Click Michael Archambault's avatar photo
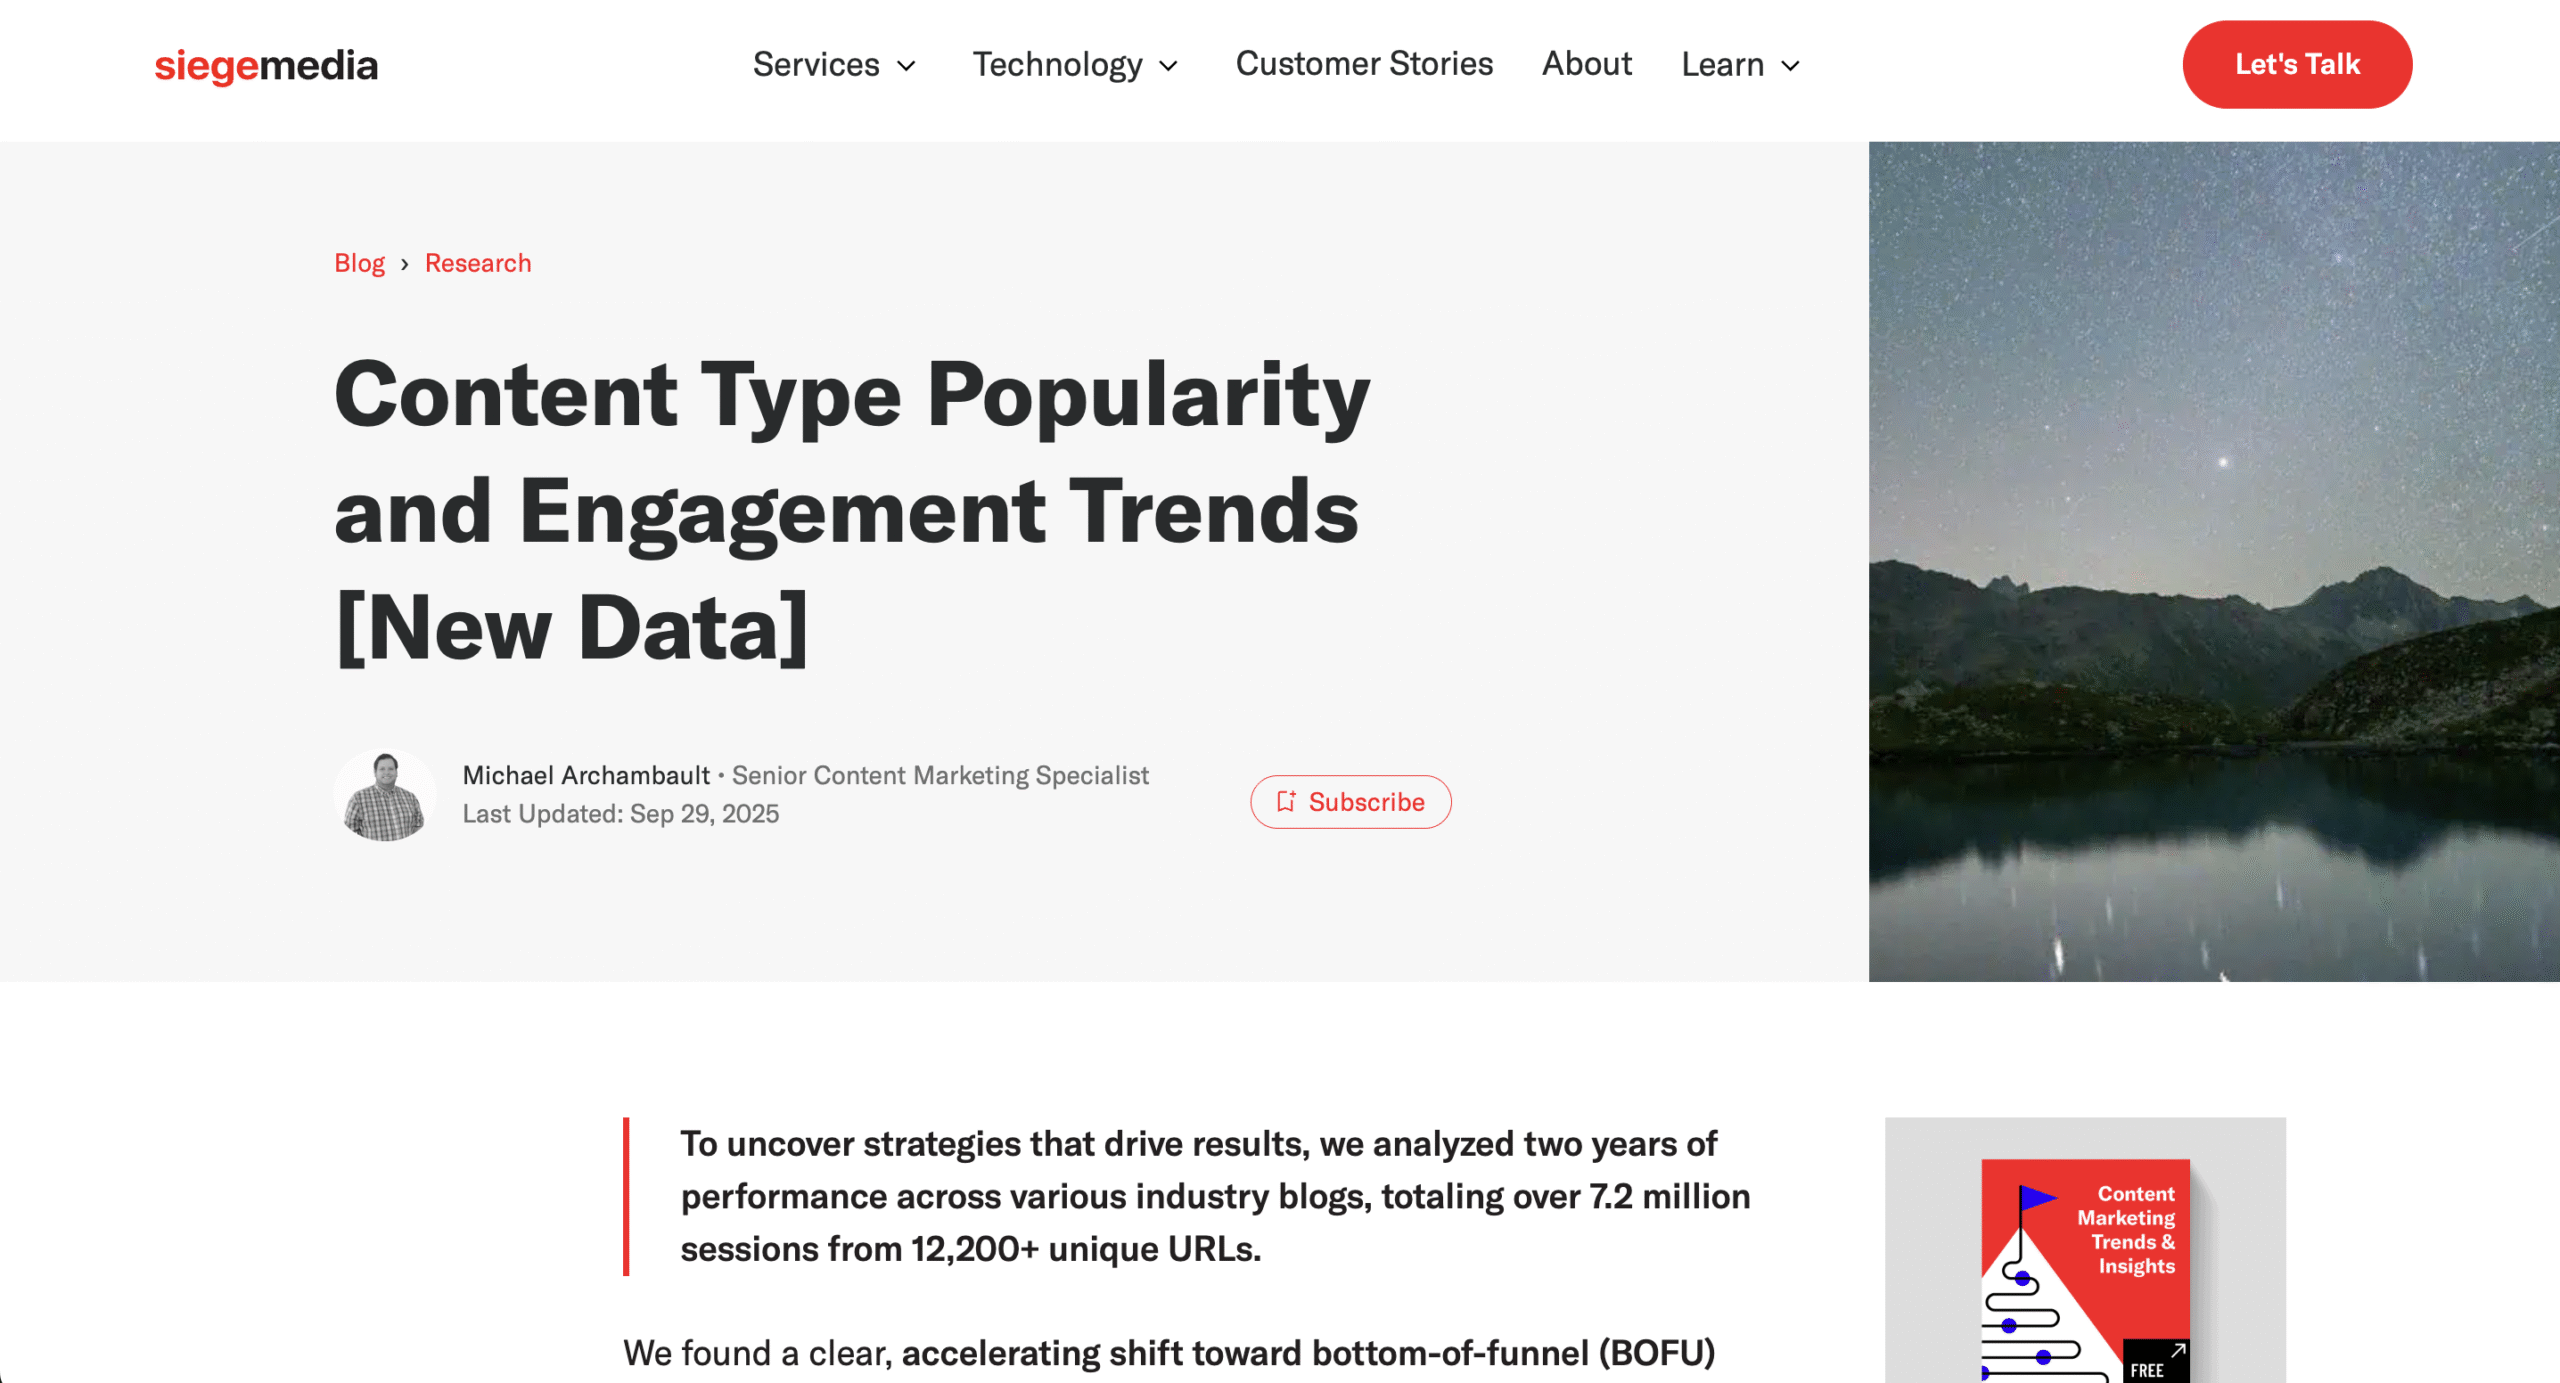Viewport: 2560px width, 1383px height. pyautogui.click(x=385, y=795)
